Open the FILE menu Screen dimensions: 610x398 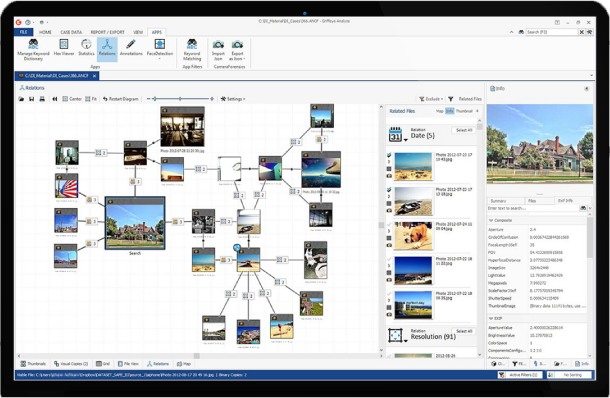pos(24,32)
